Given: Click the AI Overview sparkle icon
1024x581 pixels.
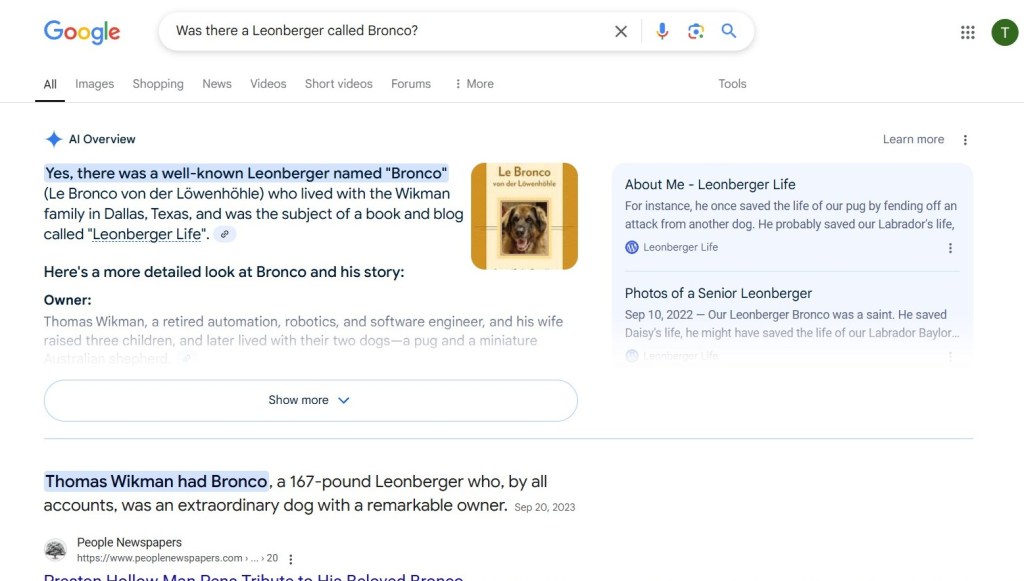Looking at the screenshot, I should [54, 139].
